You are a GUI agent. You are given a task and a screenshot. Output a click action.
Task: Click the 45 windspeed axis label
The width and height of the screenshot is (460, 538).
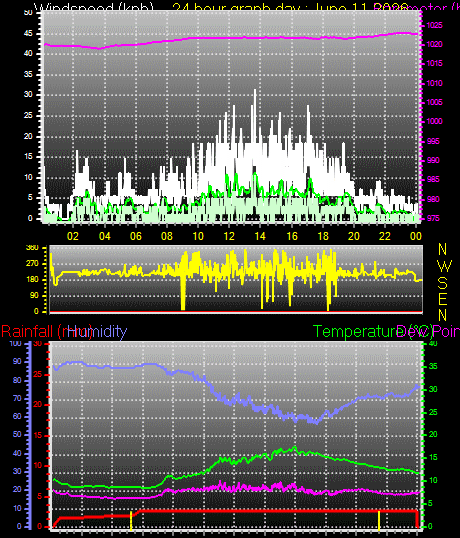(28, 33)
